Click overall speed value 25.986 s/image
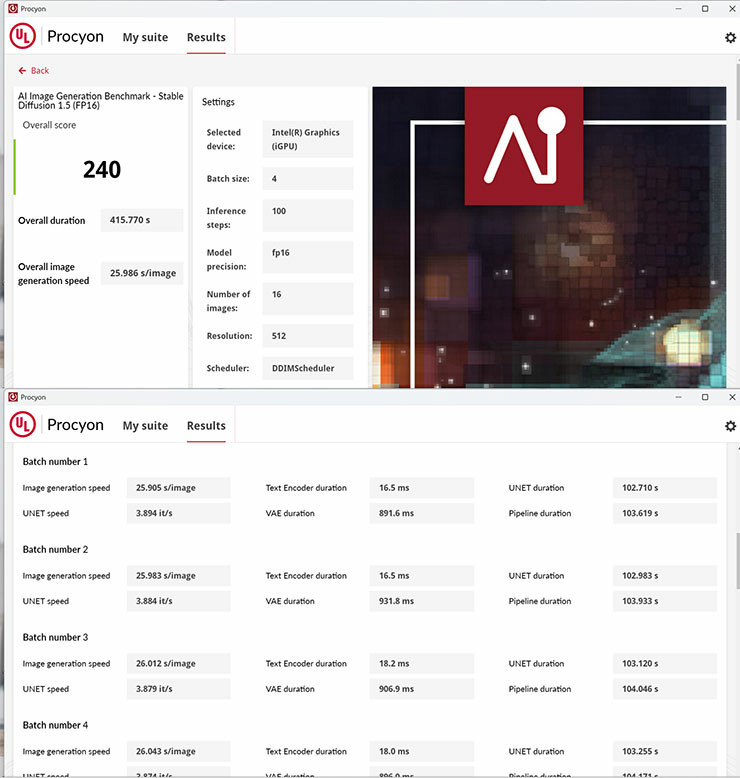Screen dimensions: 740x778 (x=142, y=273)
